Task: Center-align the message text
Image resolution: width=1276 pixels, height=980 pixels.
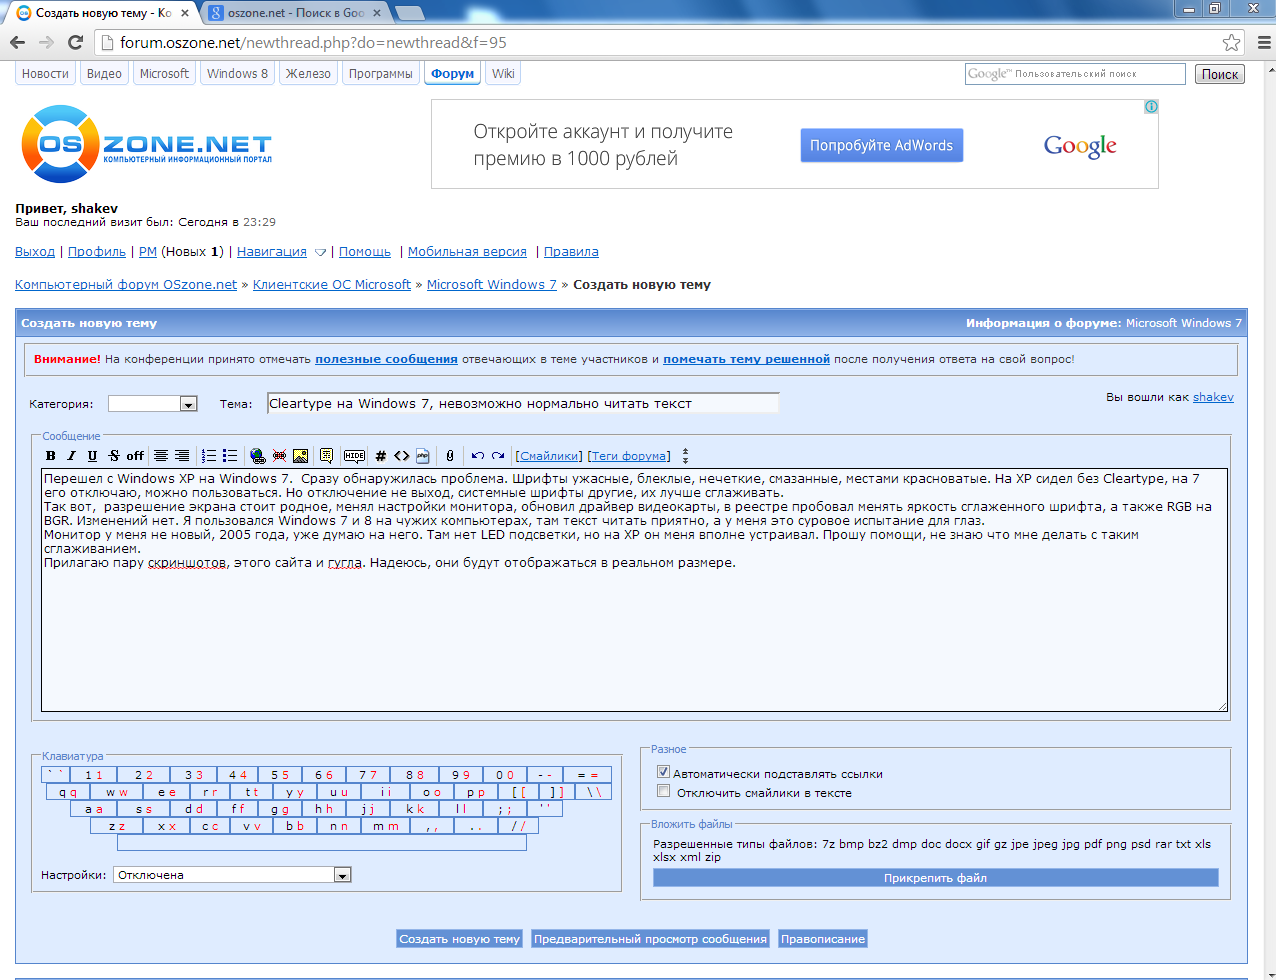Action: point(160,456)
